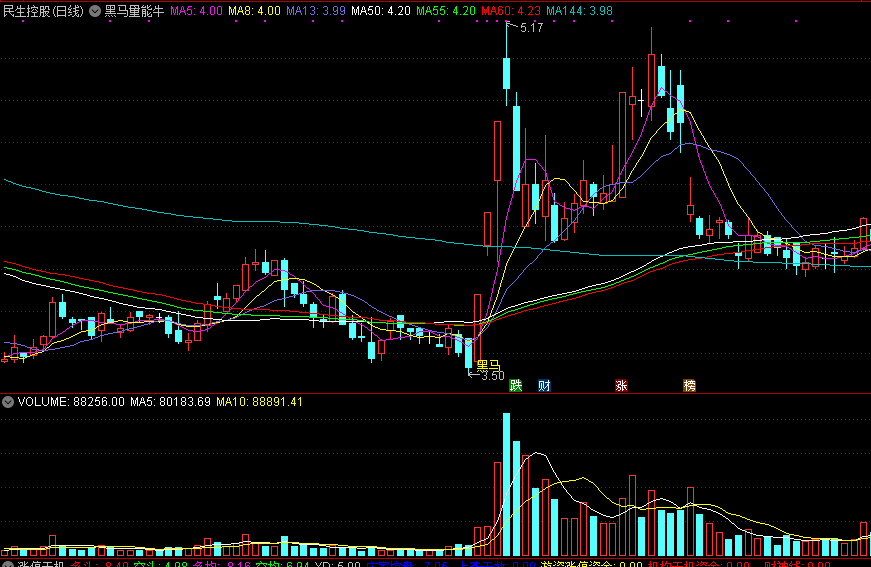Click the candlestick at the 3.50 low
The height and width of the screenshot is (567, 871).
click(468, 353)
